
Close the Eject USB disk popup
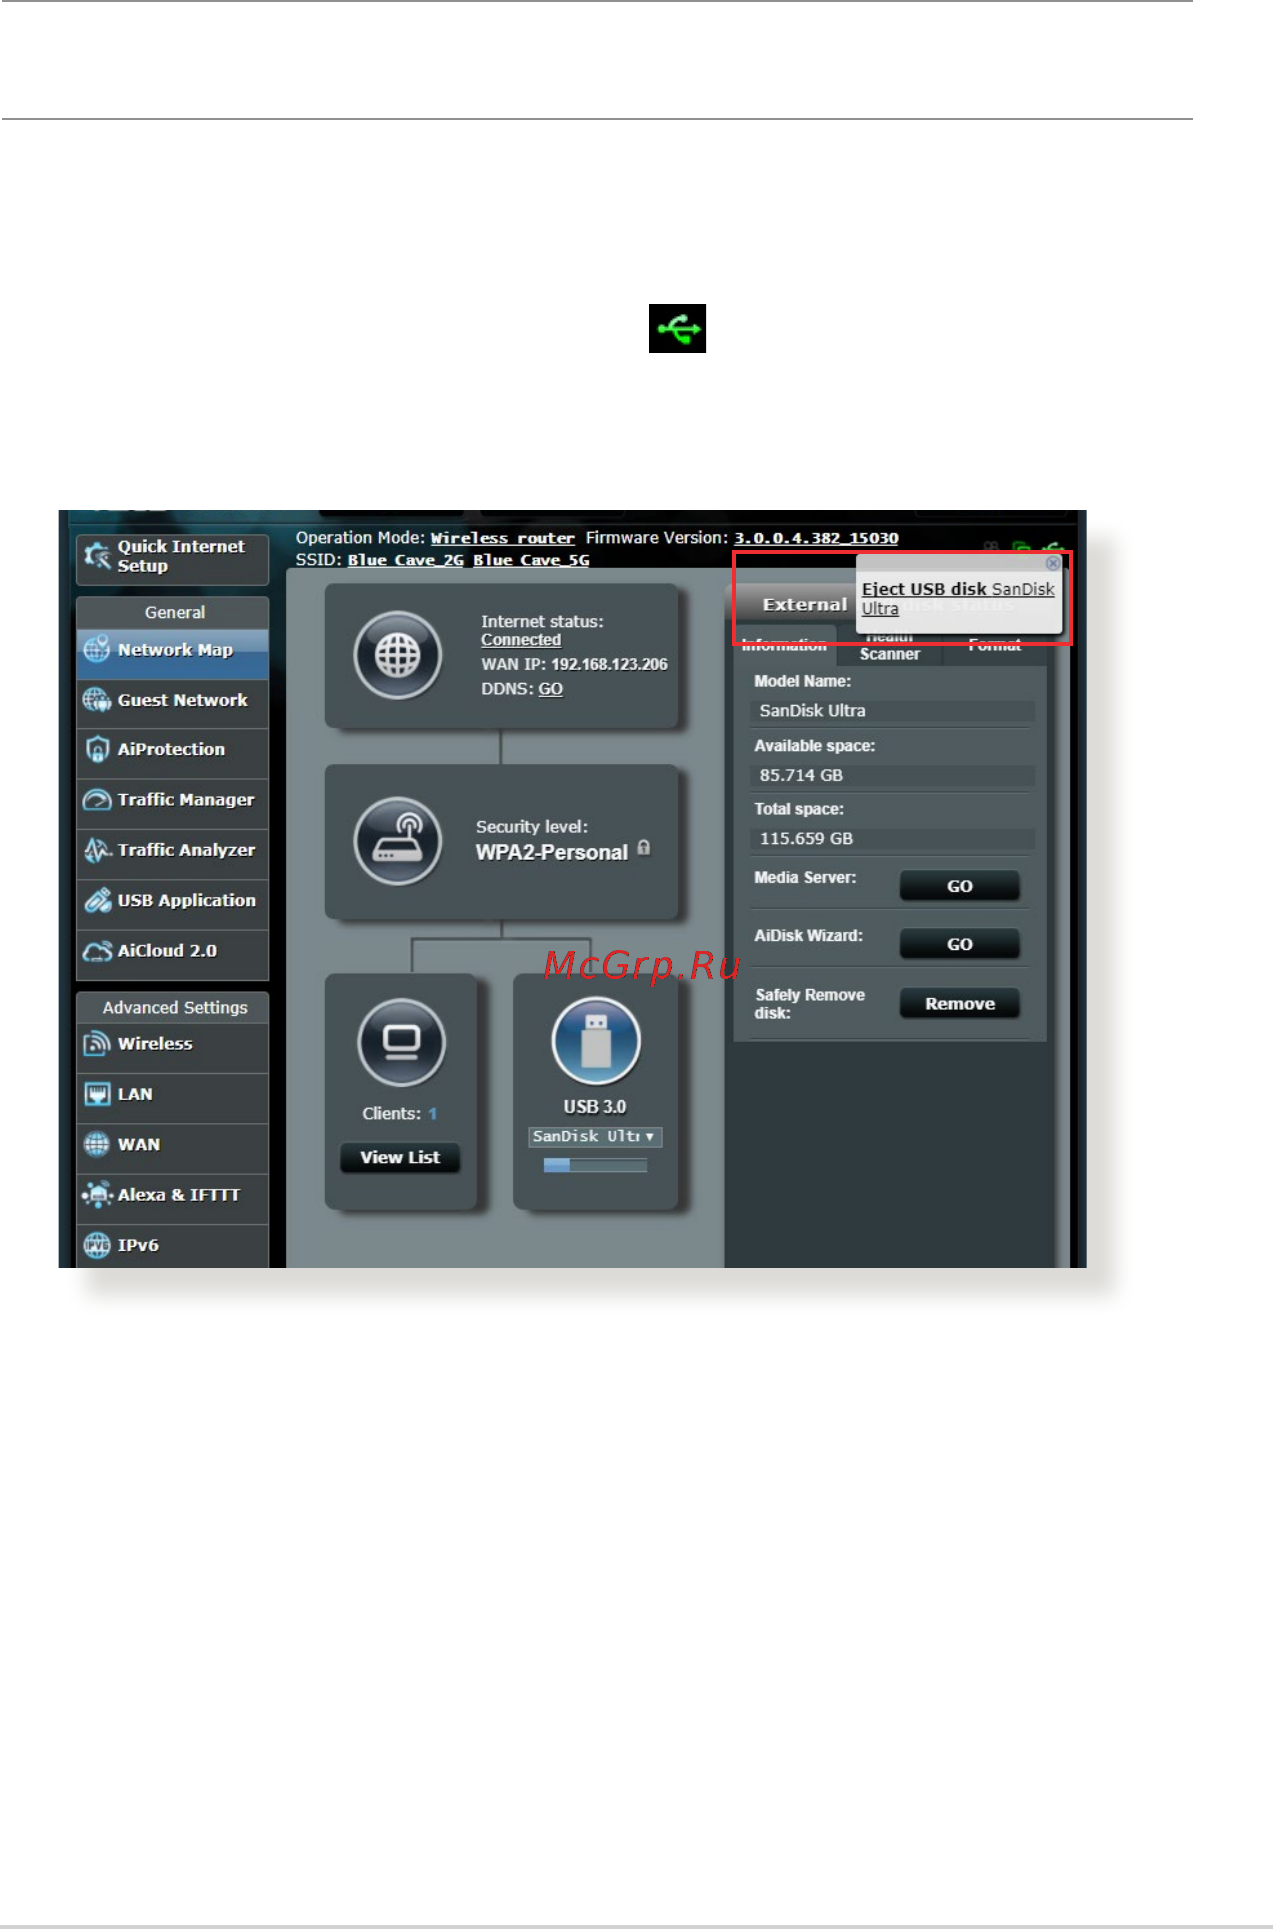point(1052,563)
